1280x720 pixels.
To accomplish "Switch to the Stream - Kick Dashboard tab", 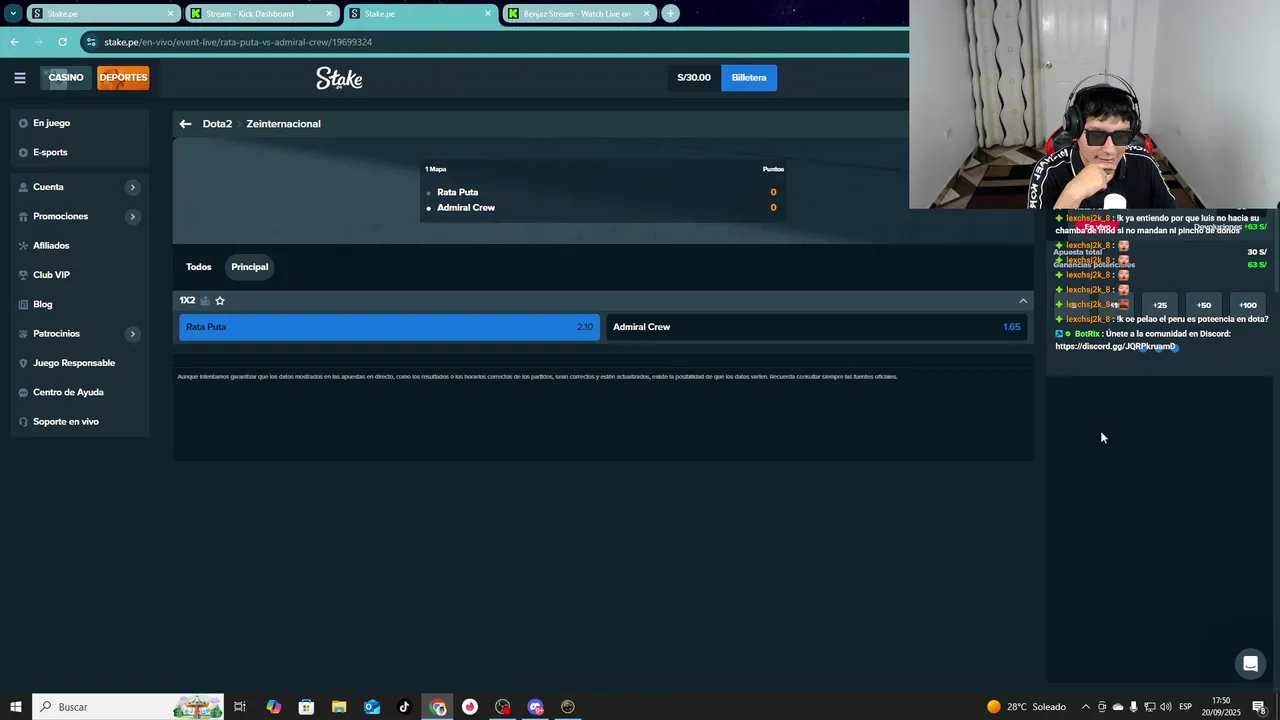I will 262,14.
